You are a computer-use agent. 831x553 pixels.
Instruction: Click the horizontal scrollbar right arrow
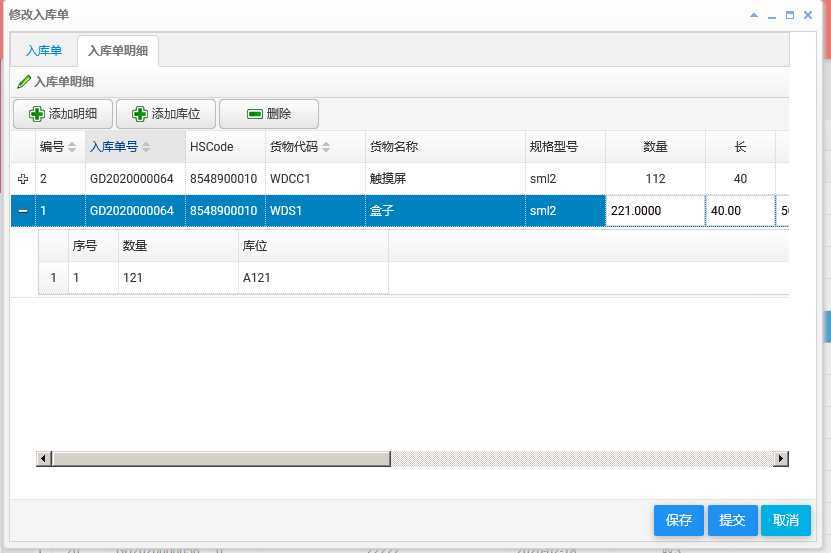780,459
